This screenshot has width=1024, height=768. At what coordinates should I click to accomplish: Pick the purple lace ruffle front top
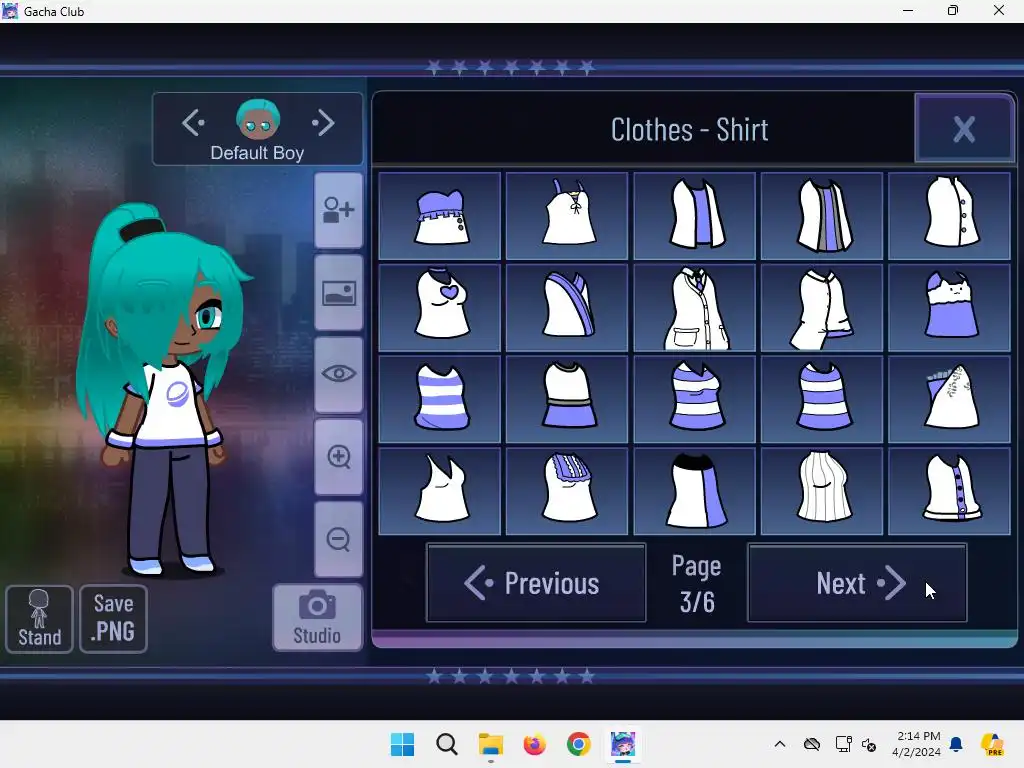(568, 490)
